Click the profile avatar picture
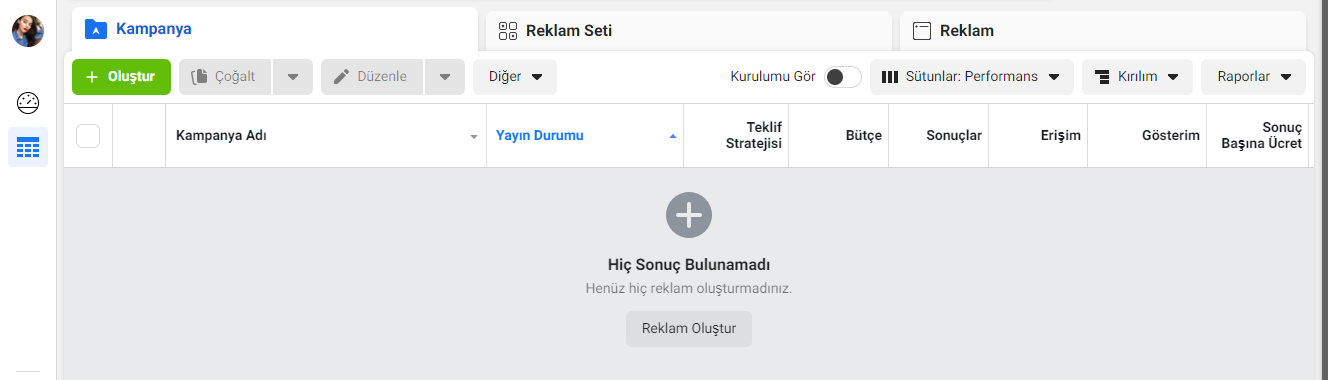The image size is (1328, 380). 28,31
